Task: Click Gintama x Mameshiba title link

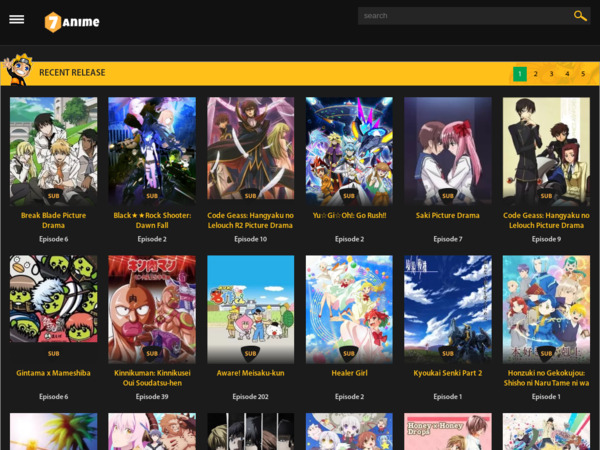Action: [54, 373]
